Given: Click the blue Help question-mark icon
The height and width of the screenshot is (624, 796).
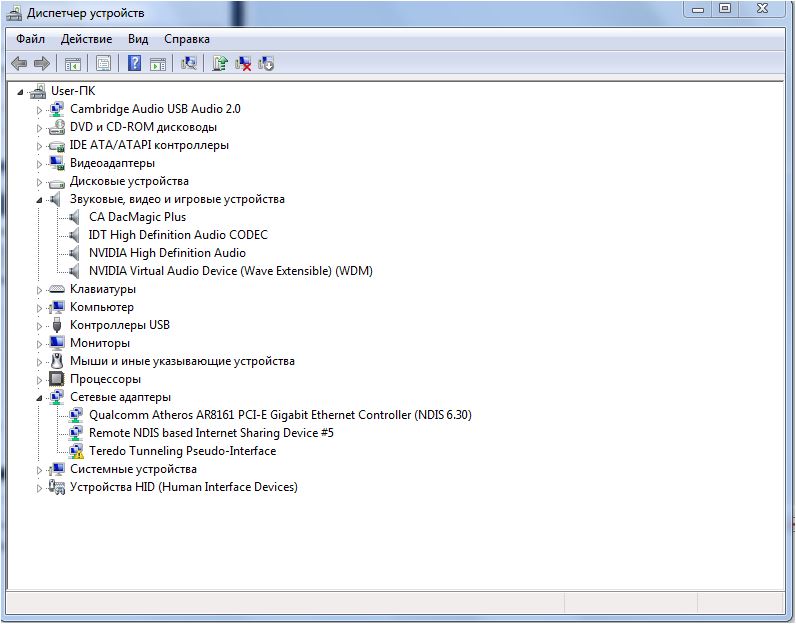Looking at the screenshot, I should click(x=133, y=64).
